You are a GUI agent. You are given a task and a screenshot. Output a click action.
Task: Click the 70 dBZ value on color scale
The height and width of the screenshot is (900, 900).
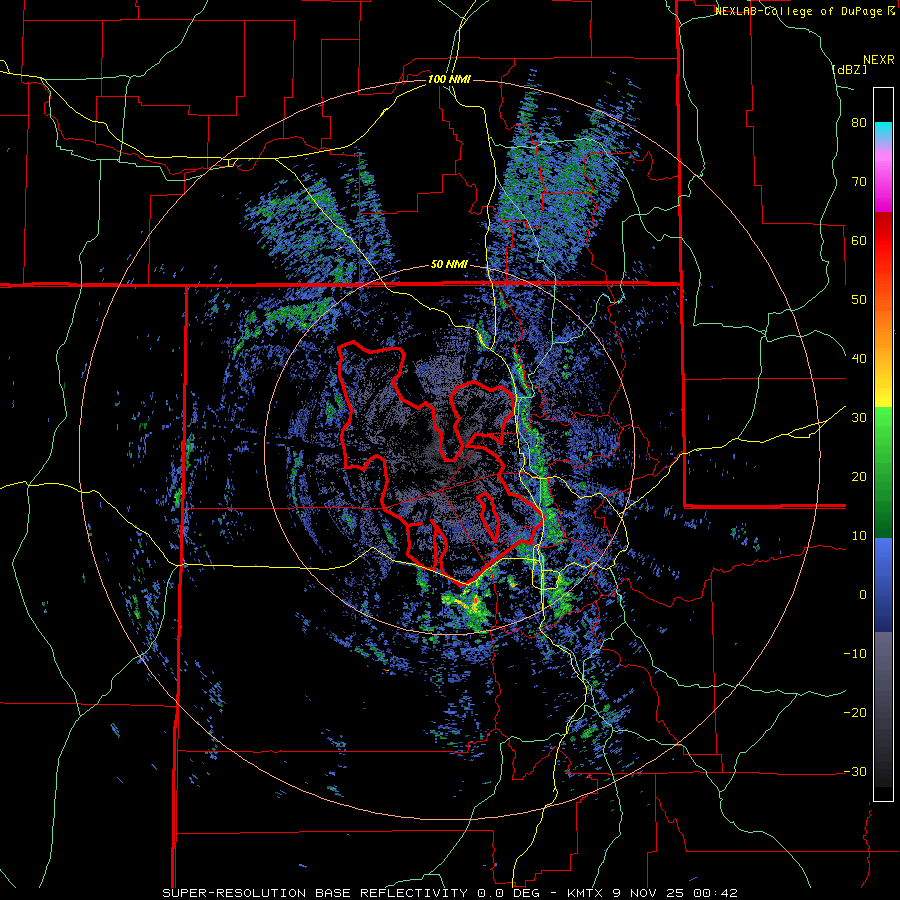859,182
